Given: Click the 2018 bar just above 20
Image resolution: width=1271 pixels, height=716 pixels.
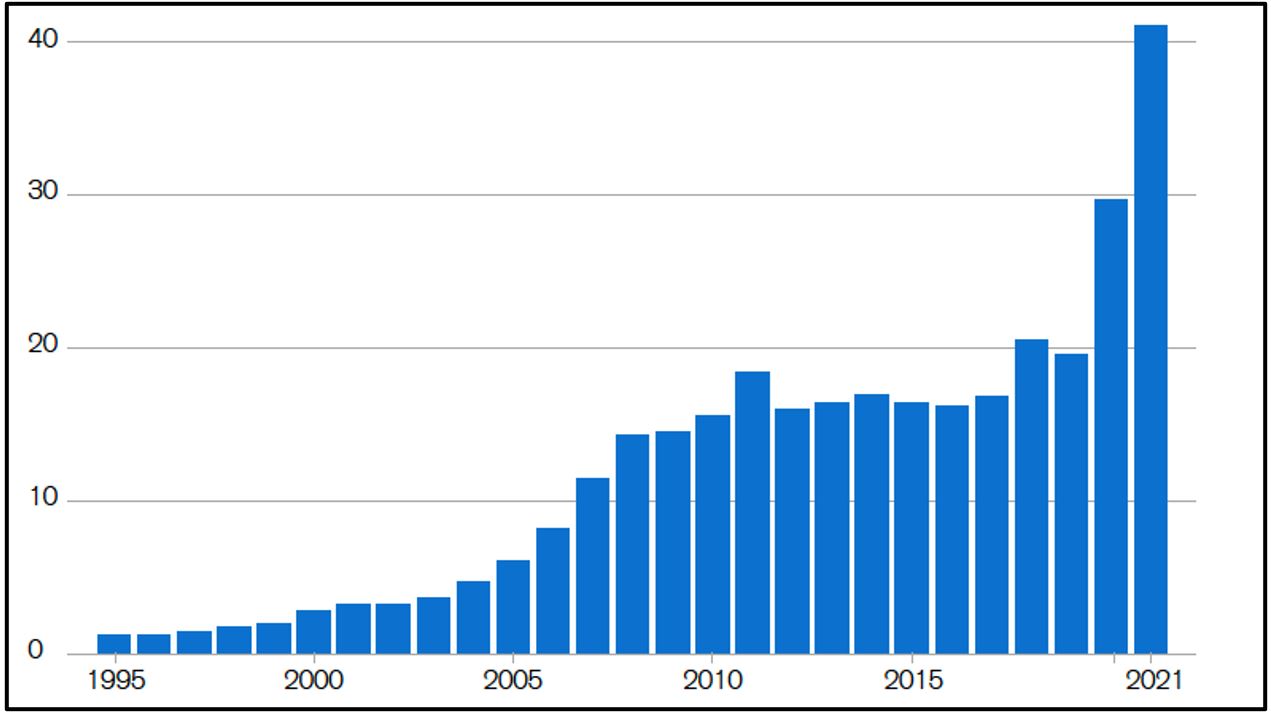Looking at the screenshot, I should (x=1031, y=497).
